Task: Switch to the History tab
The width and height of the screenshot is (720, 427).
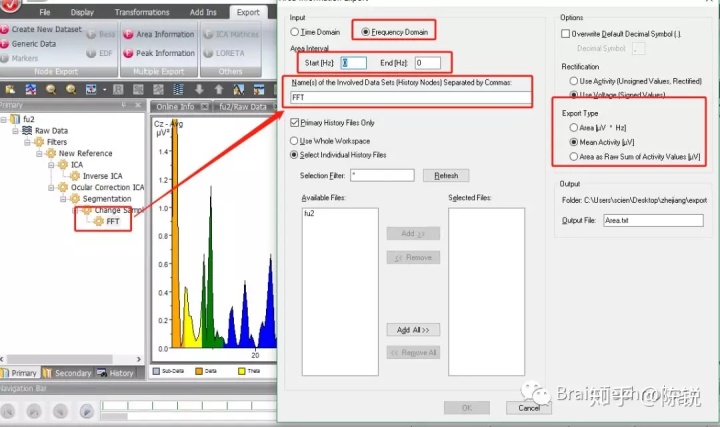Action: pyautogui.click(x=116, y=373)
